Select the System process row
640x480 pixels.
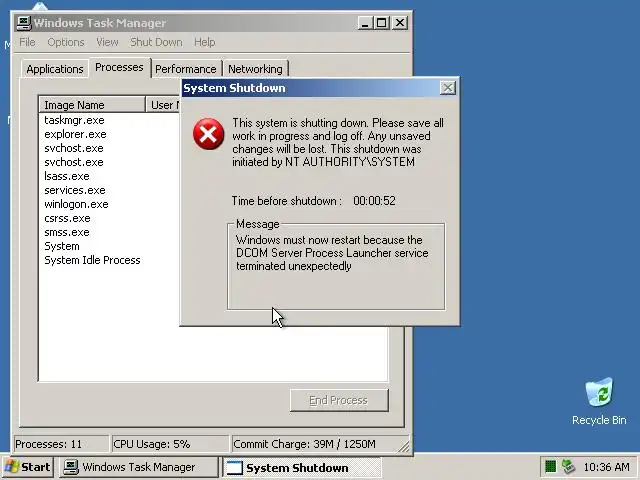(62, 246)
